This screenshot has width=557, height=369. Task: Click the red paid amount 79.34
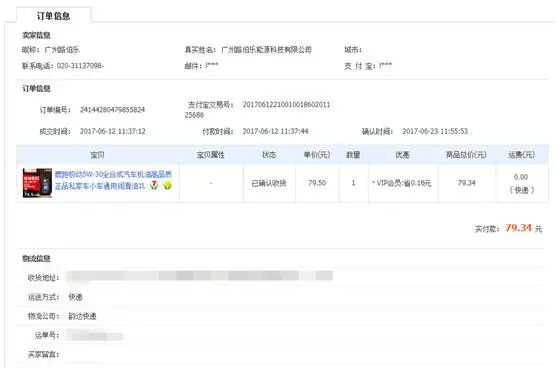point(518,228)
